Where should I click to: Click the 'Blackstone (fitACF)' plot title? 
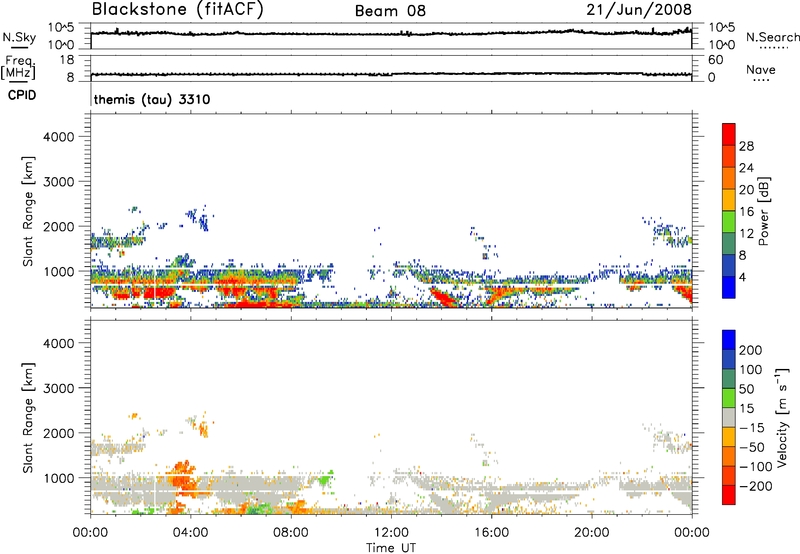point(178,9)
